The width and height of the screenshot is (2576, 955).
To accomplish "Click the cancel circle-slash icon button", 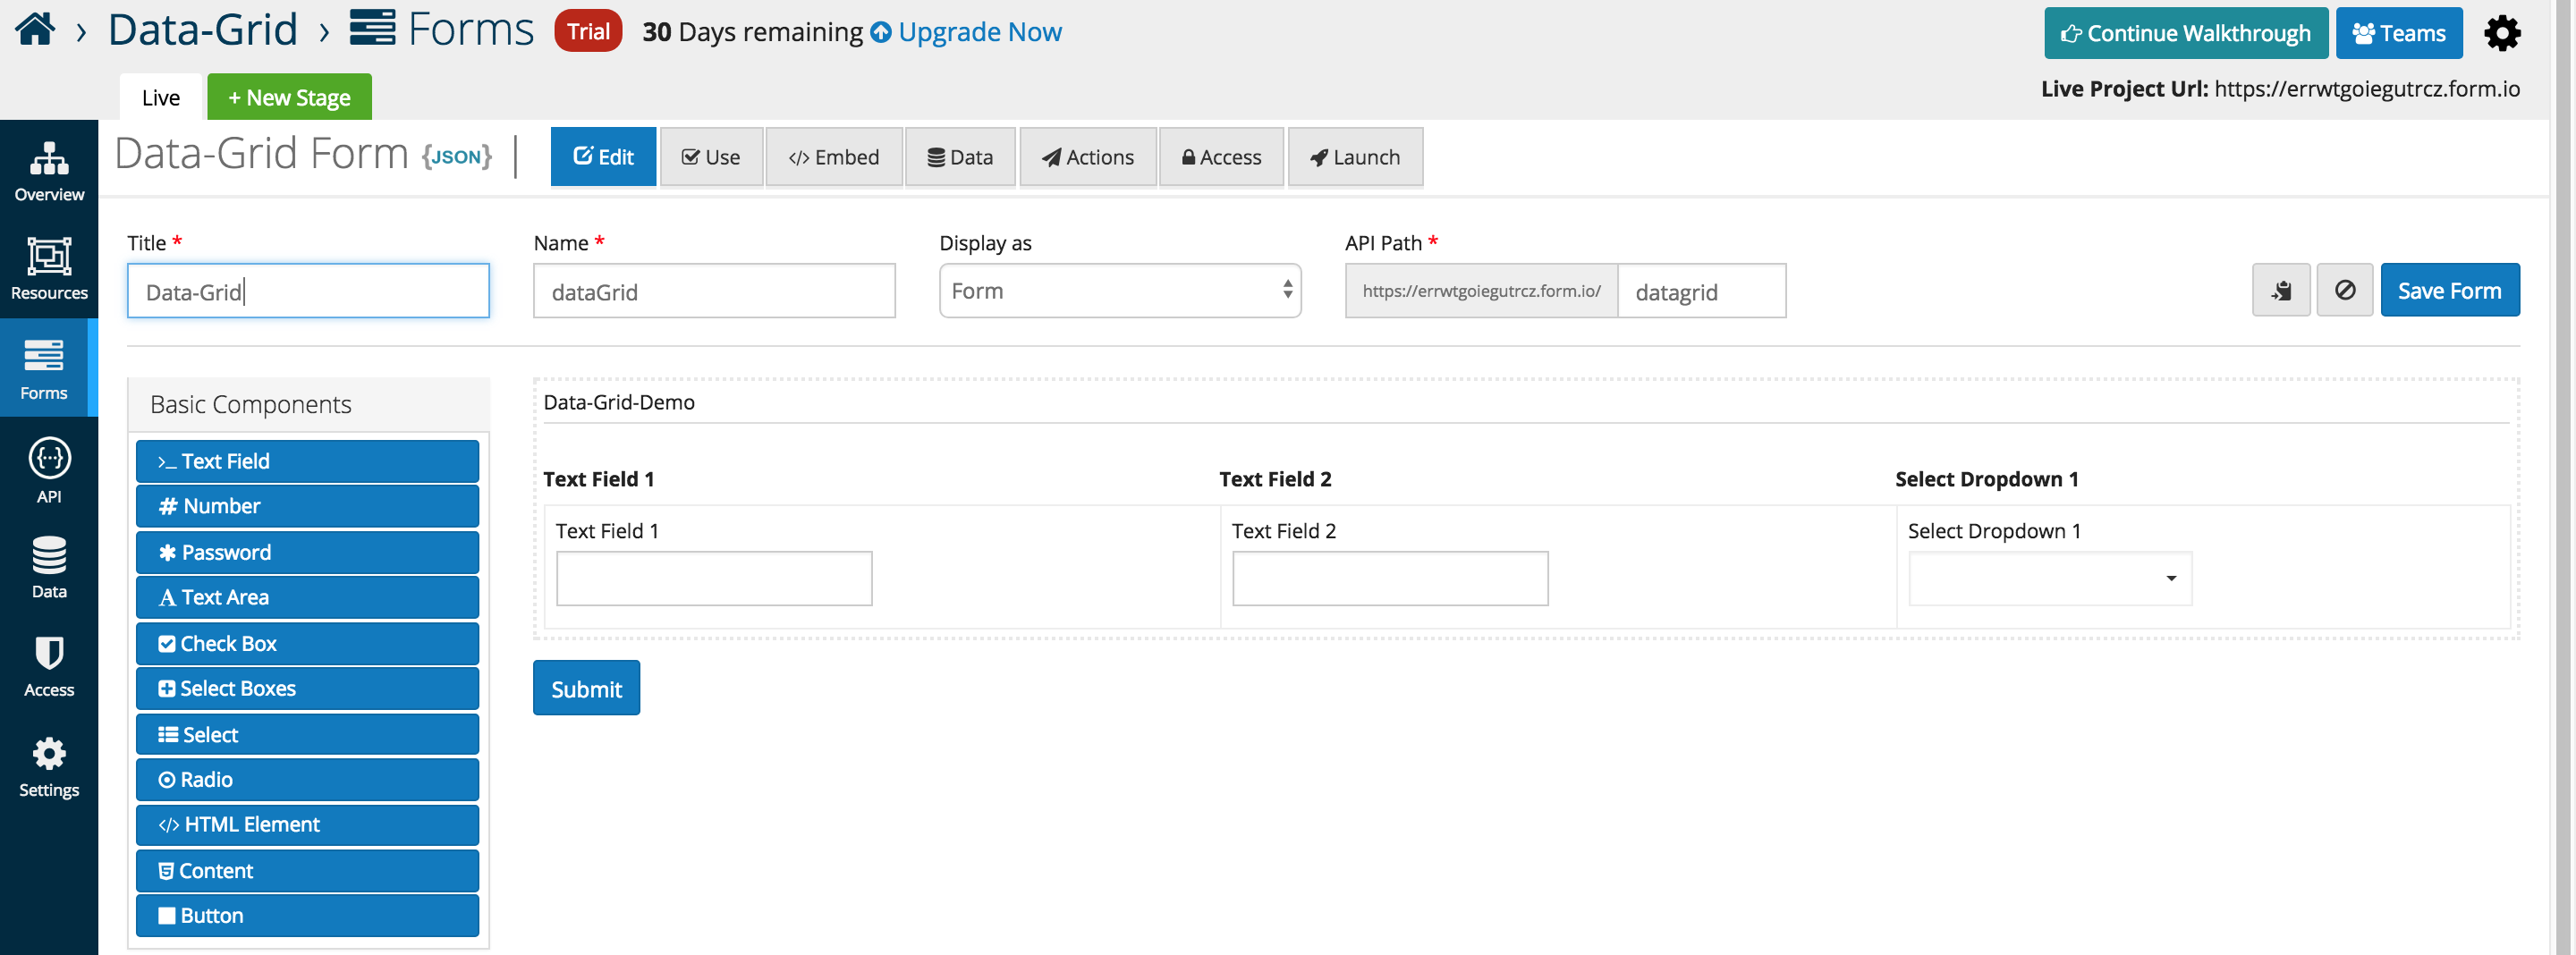I will pos(2344,290).
